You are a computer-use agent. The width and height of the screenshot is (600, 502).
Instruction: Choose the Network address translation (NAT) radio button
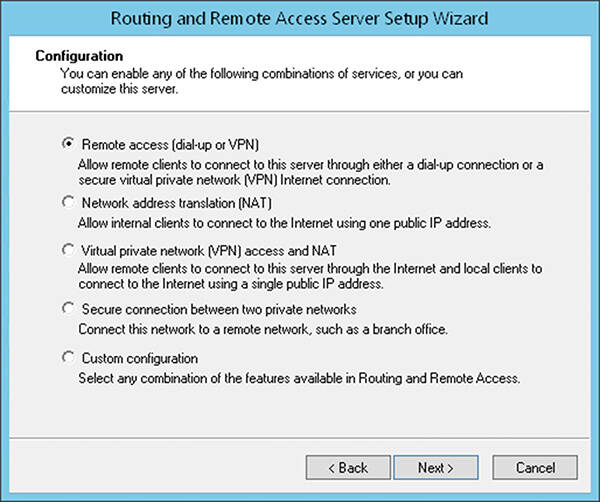point(68,202)
